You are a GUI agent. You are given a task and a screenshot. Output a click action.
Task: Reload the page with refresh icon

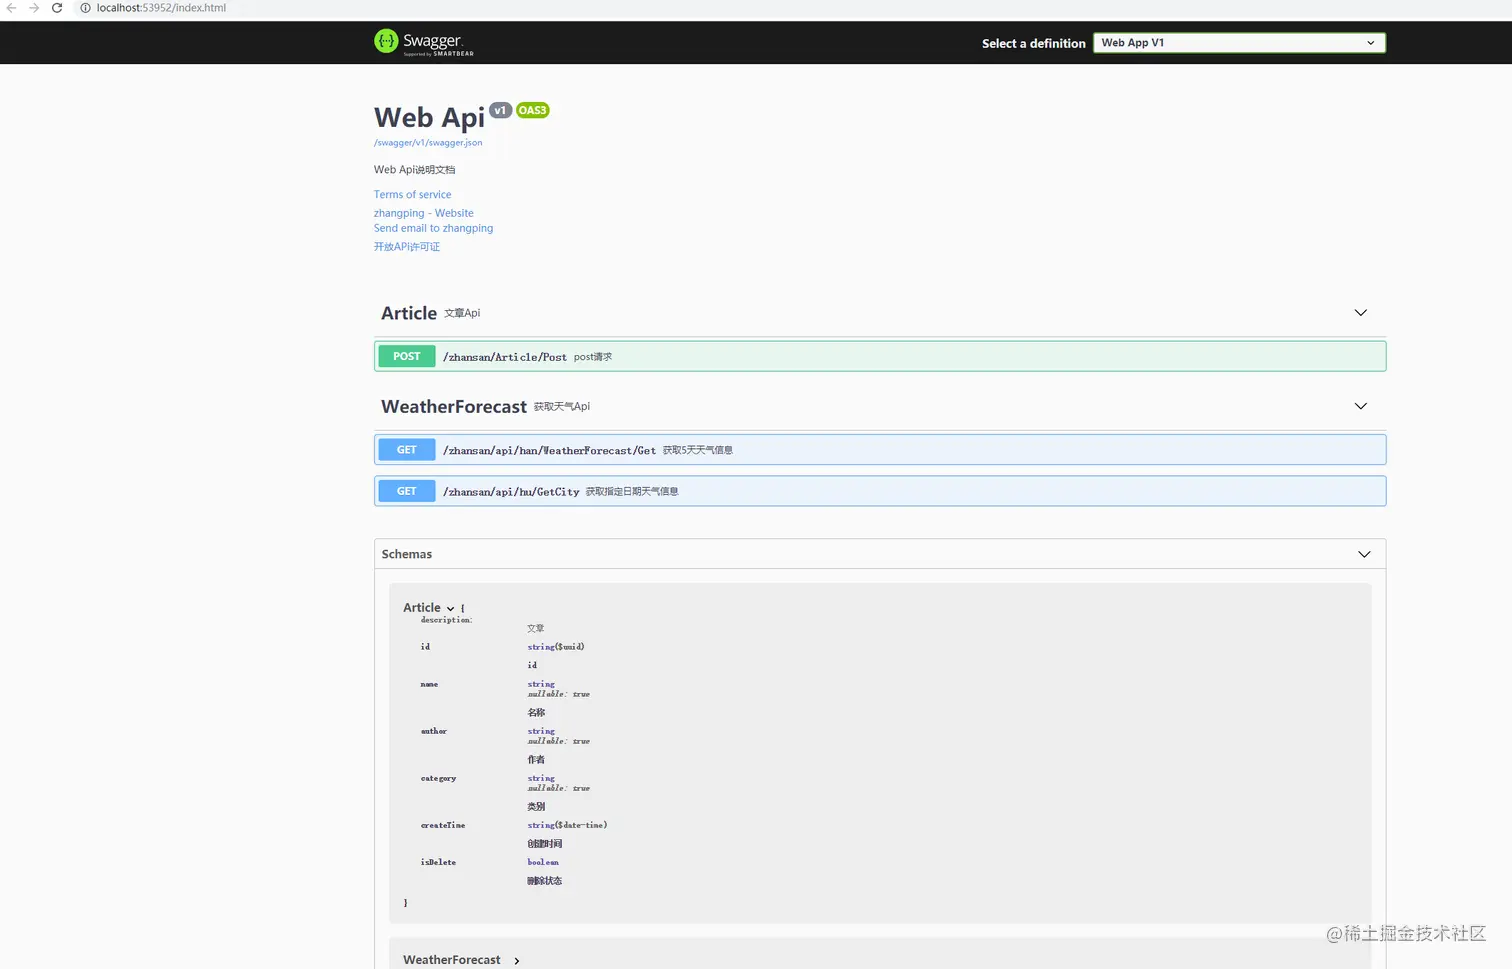[57, 8]
